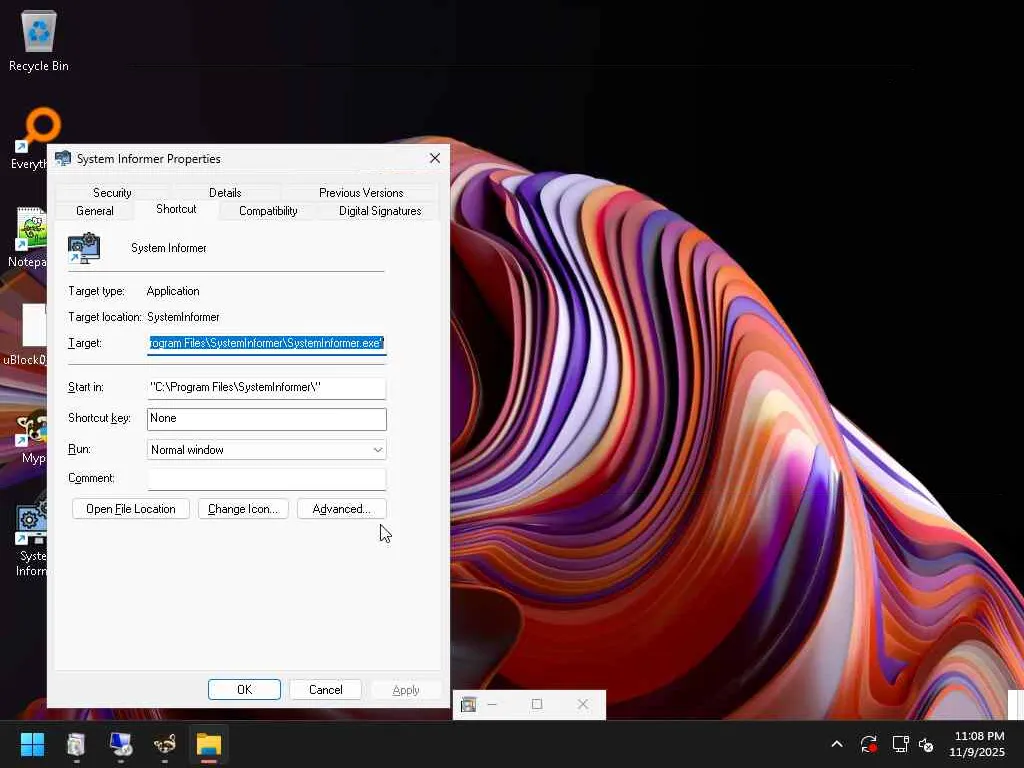Select the uBlock file on desktop
The height and width of the screenshot is (768, 1024).
(x=25, y=334)
